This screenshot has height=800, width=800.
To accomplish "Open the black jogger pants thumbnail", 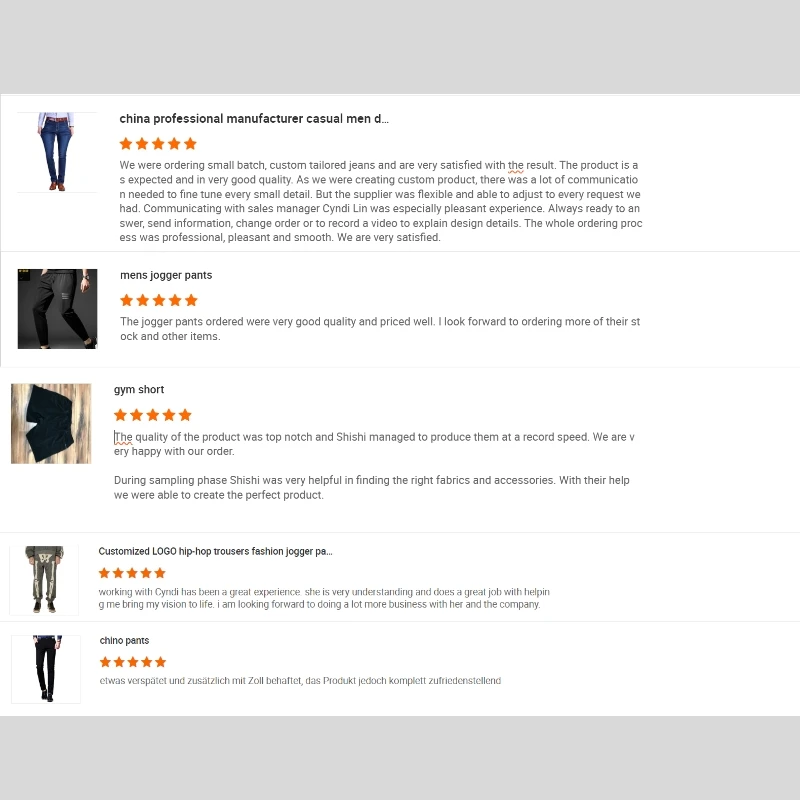I will (x=57, y=309).
